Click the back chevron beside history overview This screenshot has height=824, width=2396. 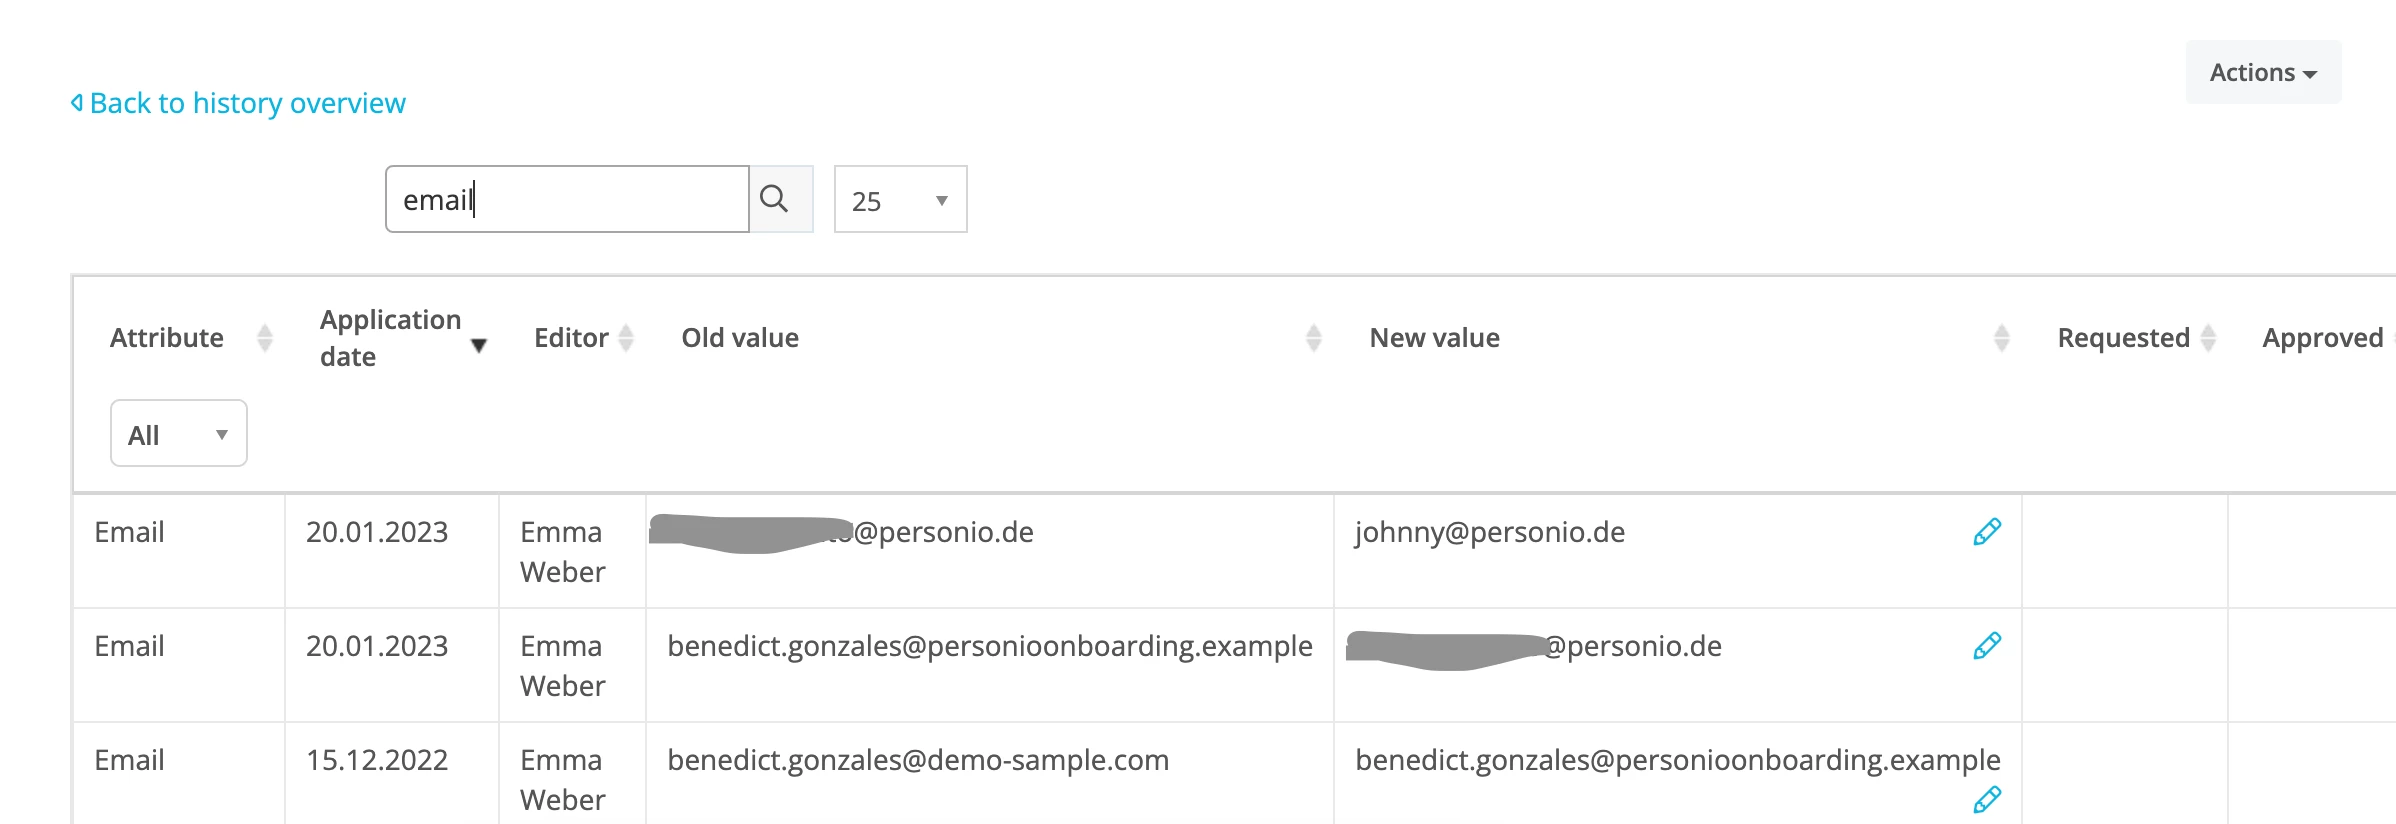[x=77, y=102]
